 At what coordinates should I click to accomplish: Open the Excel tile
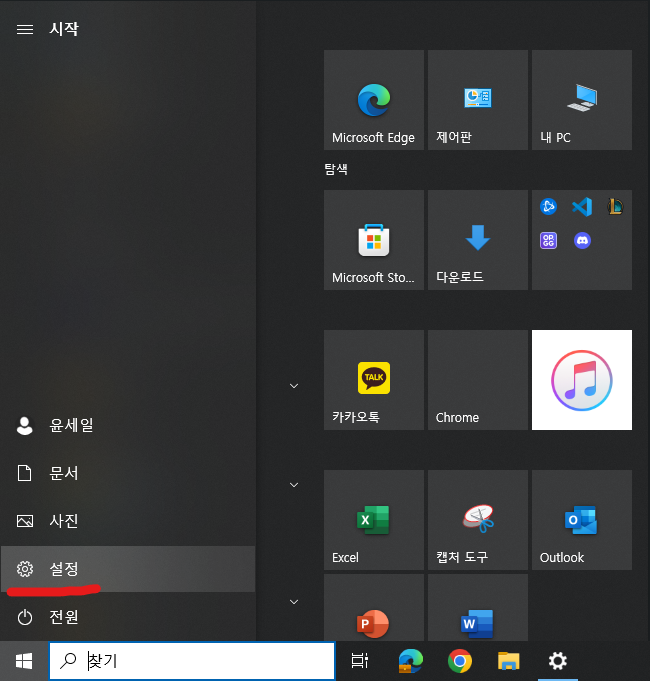[x=374, y=520]
